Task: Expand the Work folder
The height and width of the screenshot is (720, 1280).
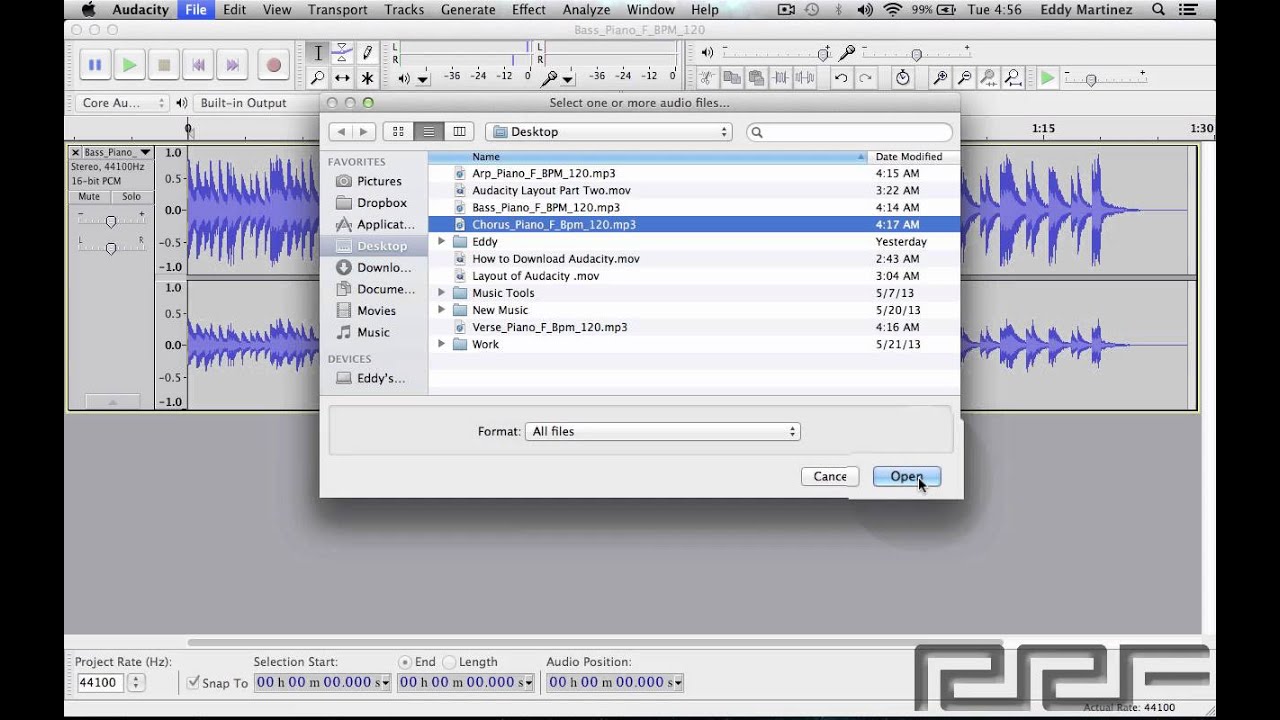Action: 441,344
